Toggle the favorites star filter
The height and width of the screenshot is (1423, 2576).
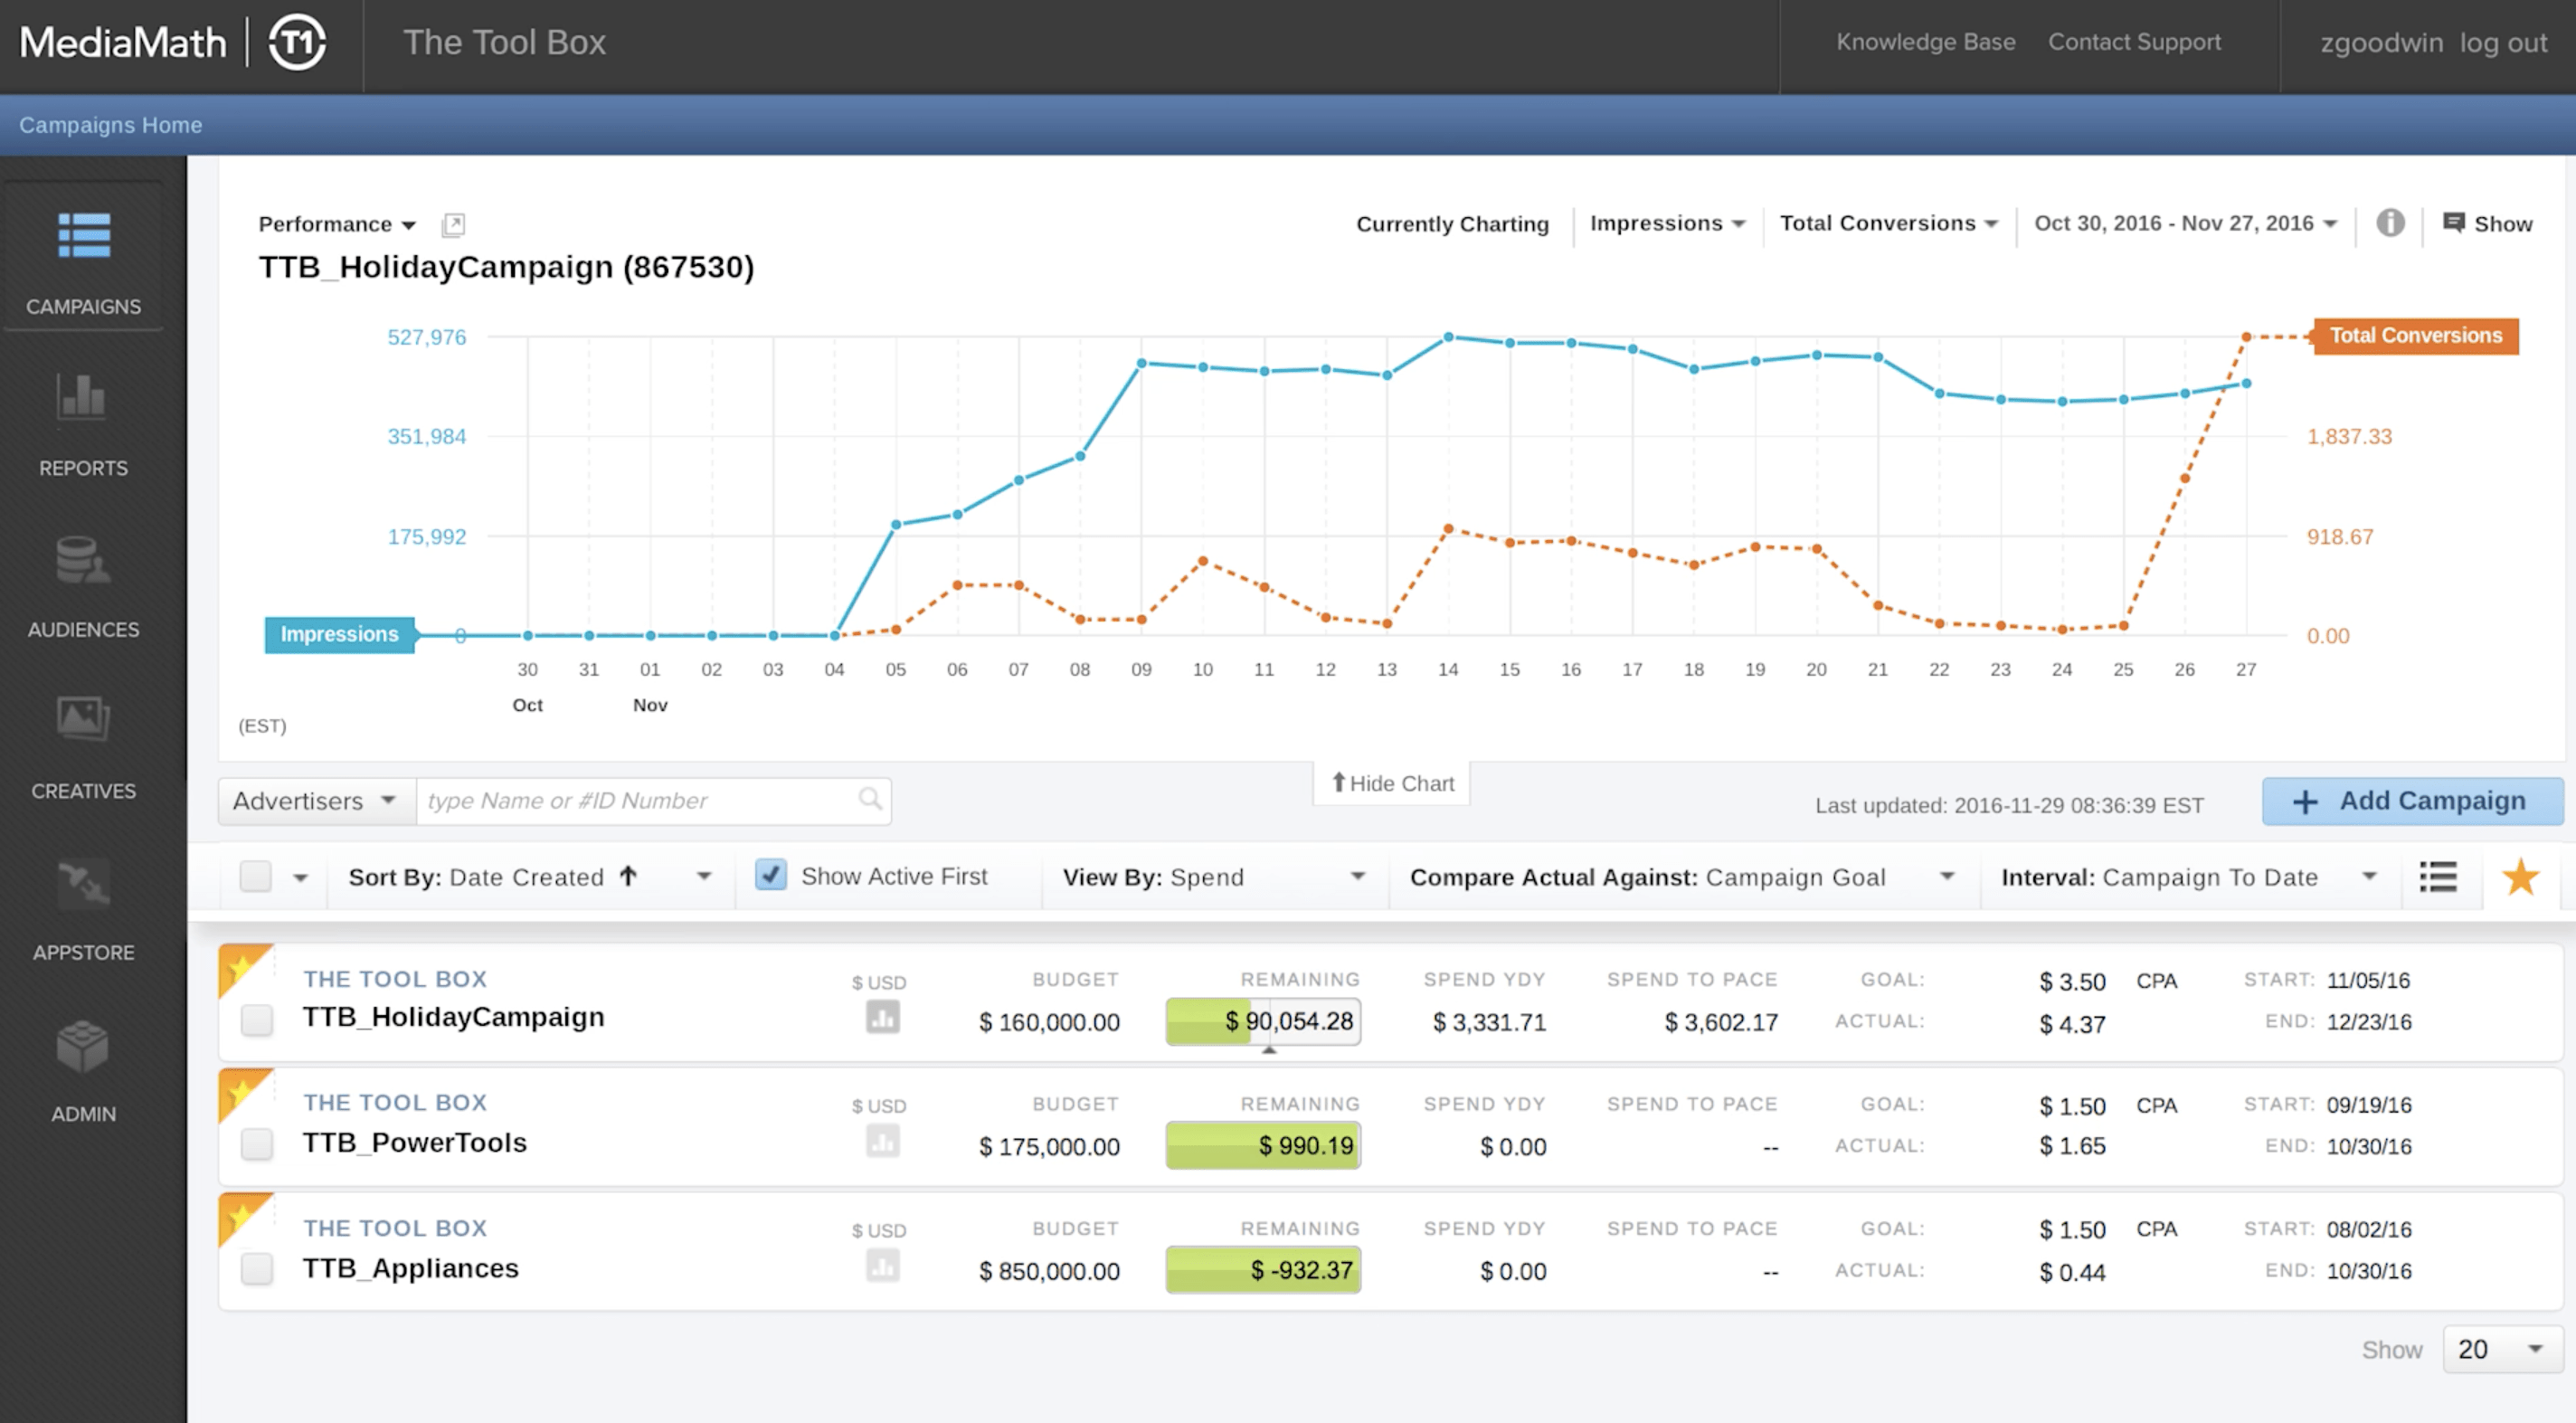click(x=2520, y=877)
